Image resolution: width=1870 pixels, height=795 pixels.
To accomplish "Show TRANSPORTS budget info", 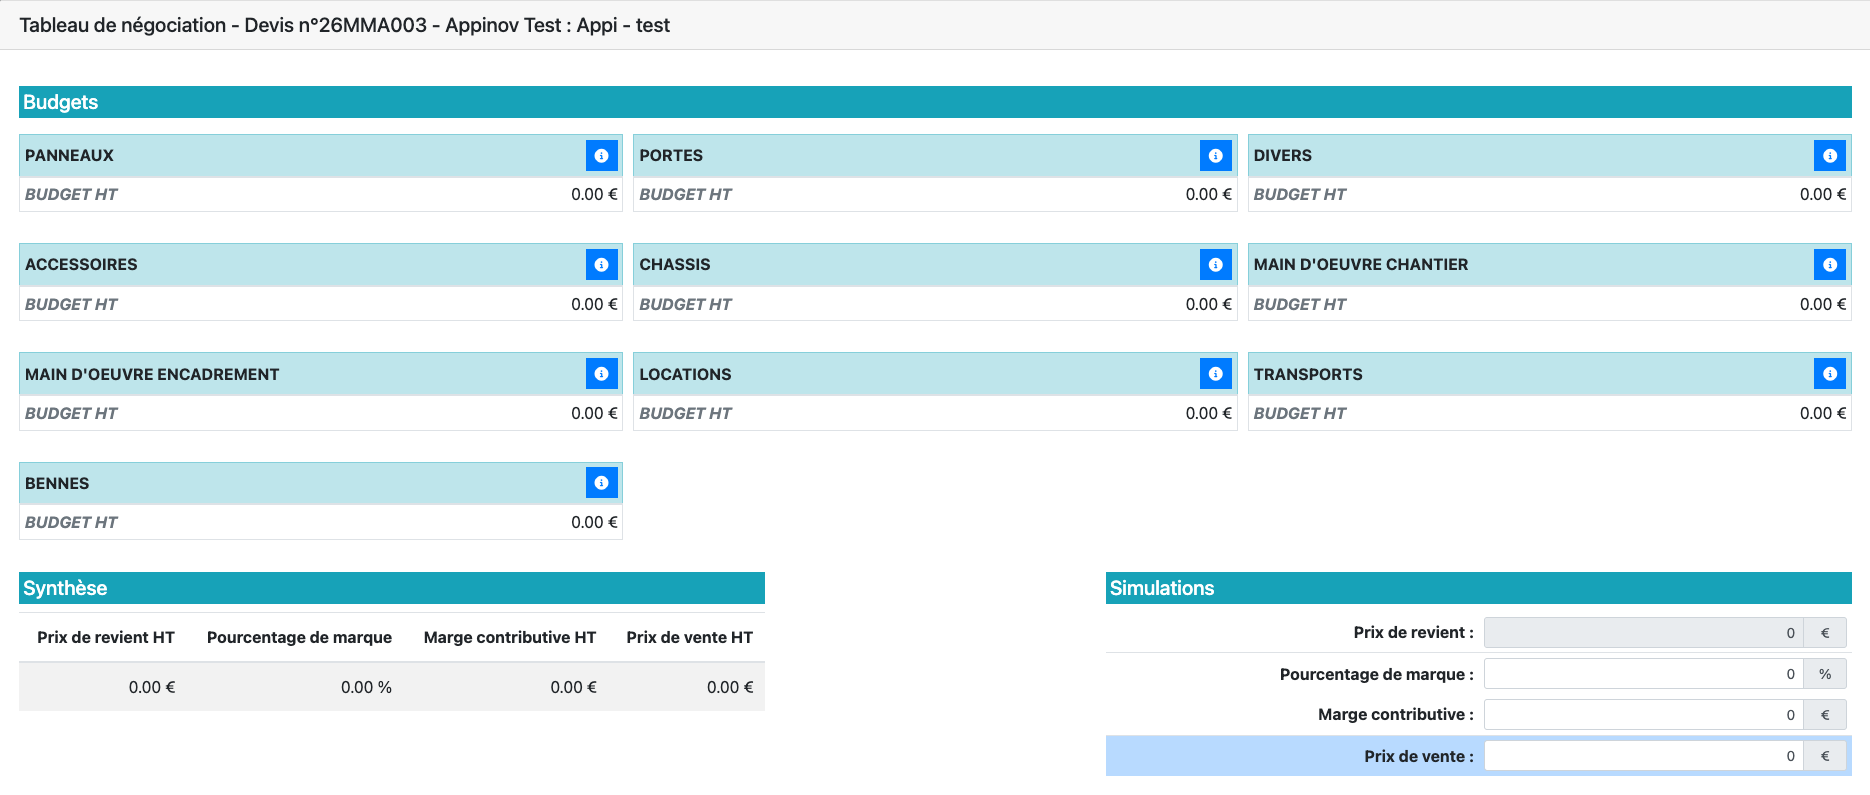I will pos(1829,374).
